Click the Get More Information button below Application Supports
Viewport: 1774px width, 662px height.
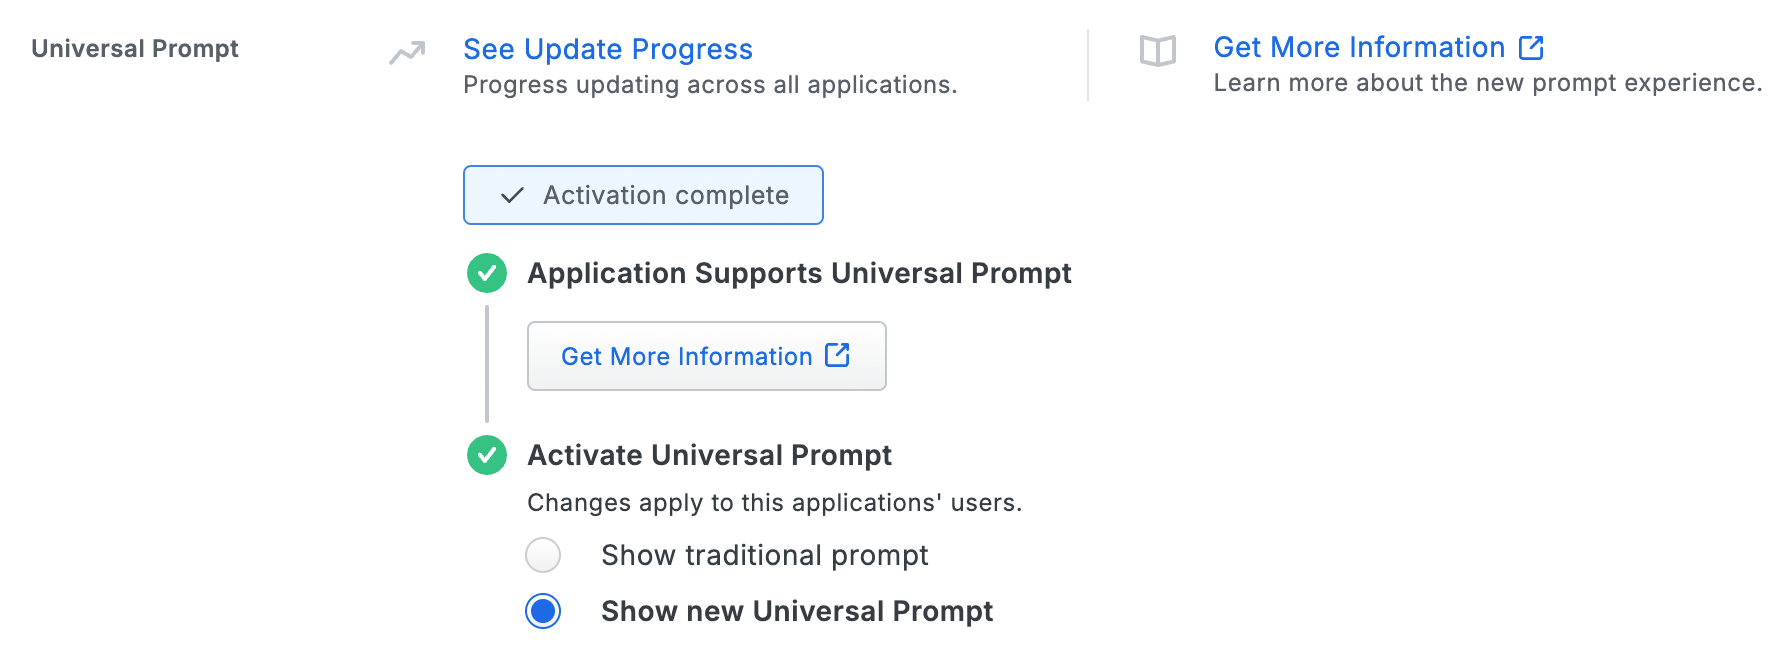(706, 355)
